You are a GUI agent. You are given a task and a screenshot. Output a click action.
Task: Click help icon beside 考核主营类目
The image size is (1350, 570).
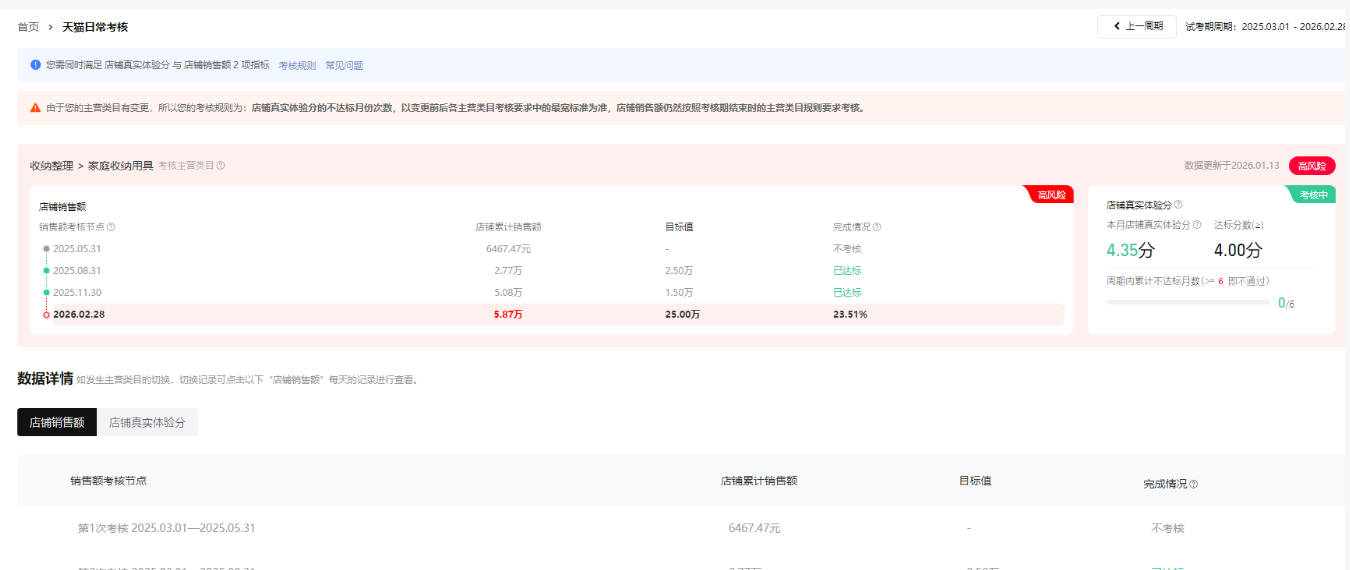tap(221, 166)
